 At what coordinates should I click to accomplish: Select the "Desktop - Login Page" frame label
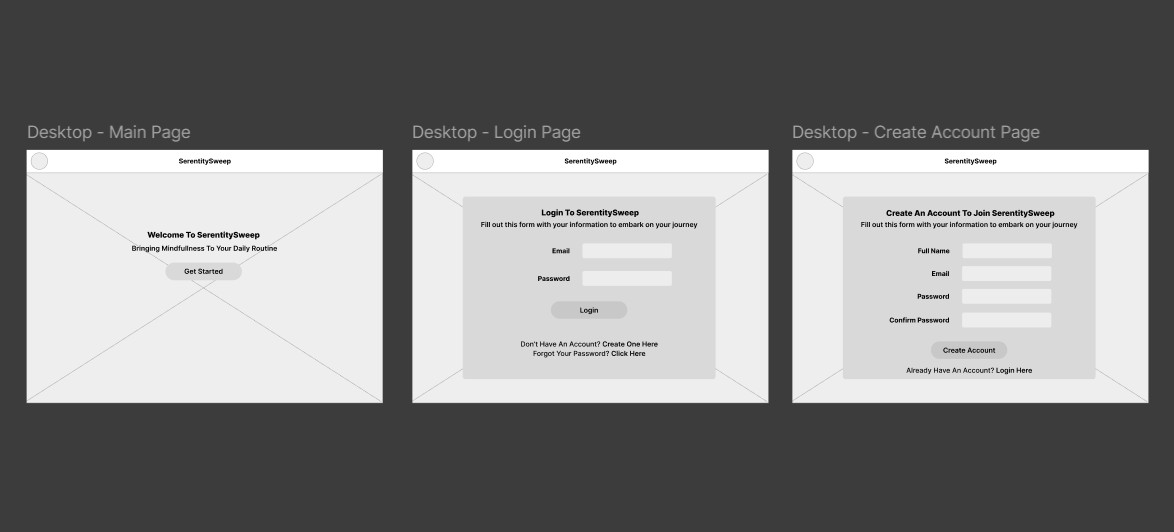point(496,133)
